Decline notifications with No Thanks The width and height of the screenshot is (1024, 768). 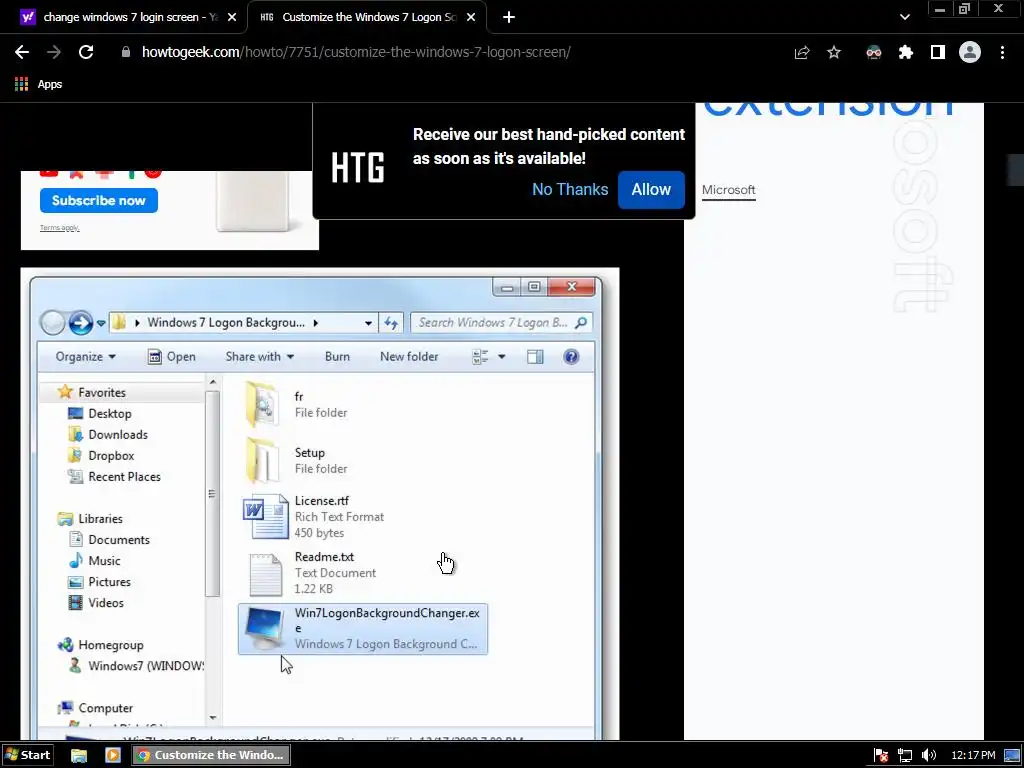[570, 189]
